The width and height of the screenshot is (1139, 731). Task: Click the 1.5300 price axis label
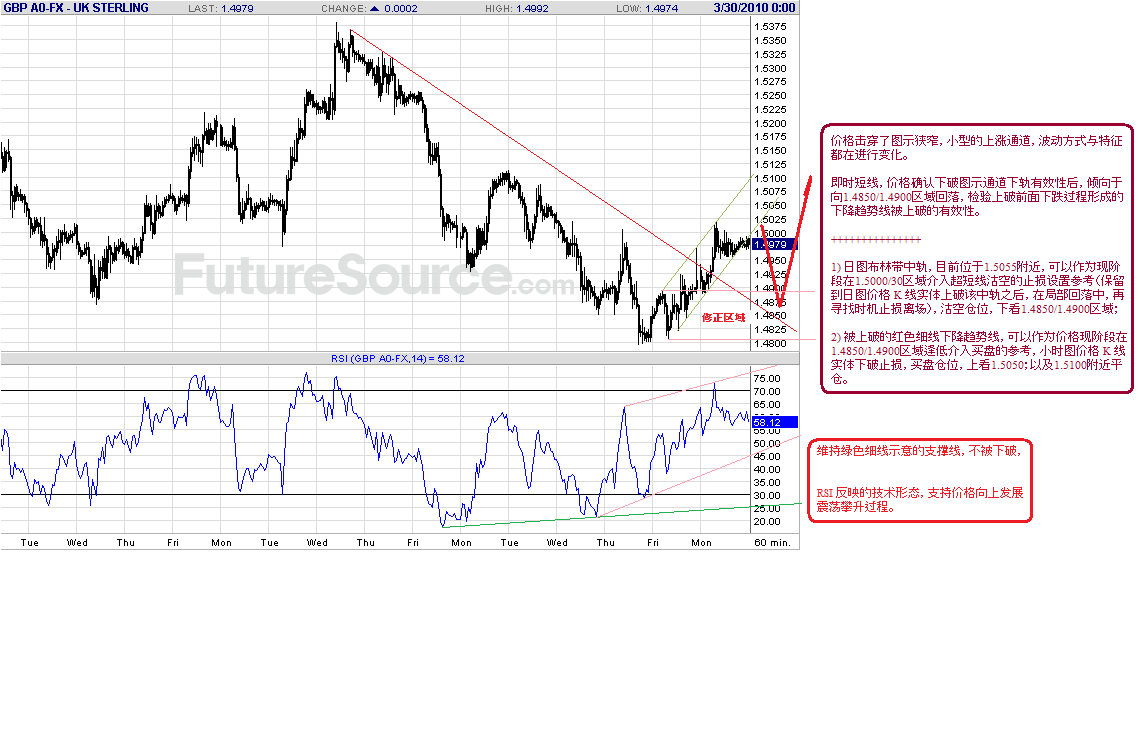coord(770,68)
